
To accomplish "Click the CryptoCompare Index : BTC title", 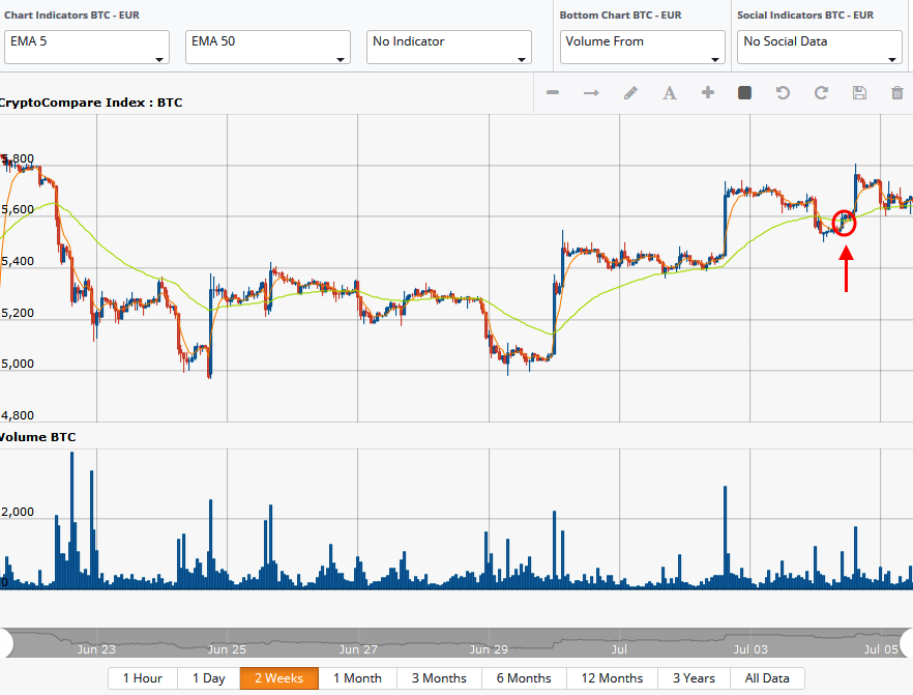I will (91, 102).
